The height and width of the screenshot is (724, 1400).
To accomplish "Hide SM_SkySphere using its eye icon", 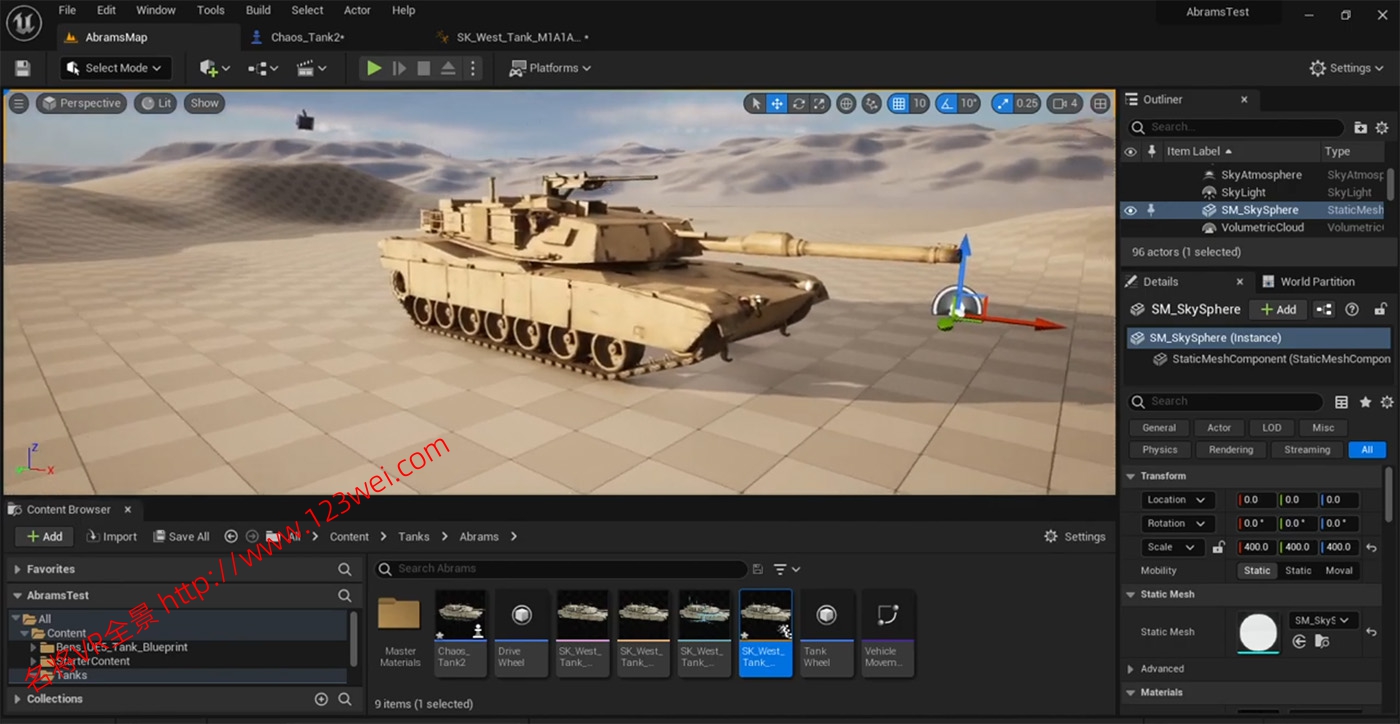I will 1130,210.
